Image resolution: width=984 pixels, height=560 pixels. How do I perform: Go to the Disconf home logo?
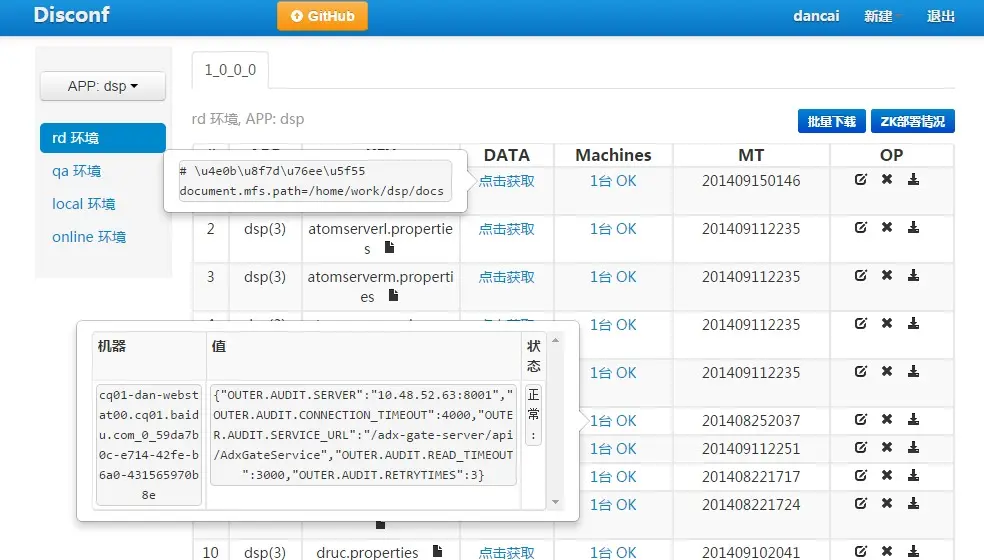coord(72,15)
